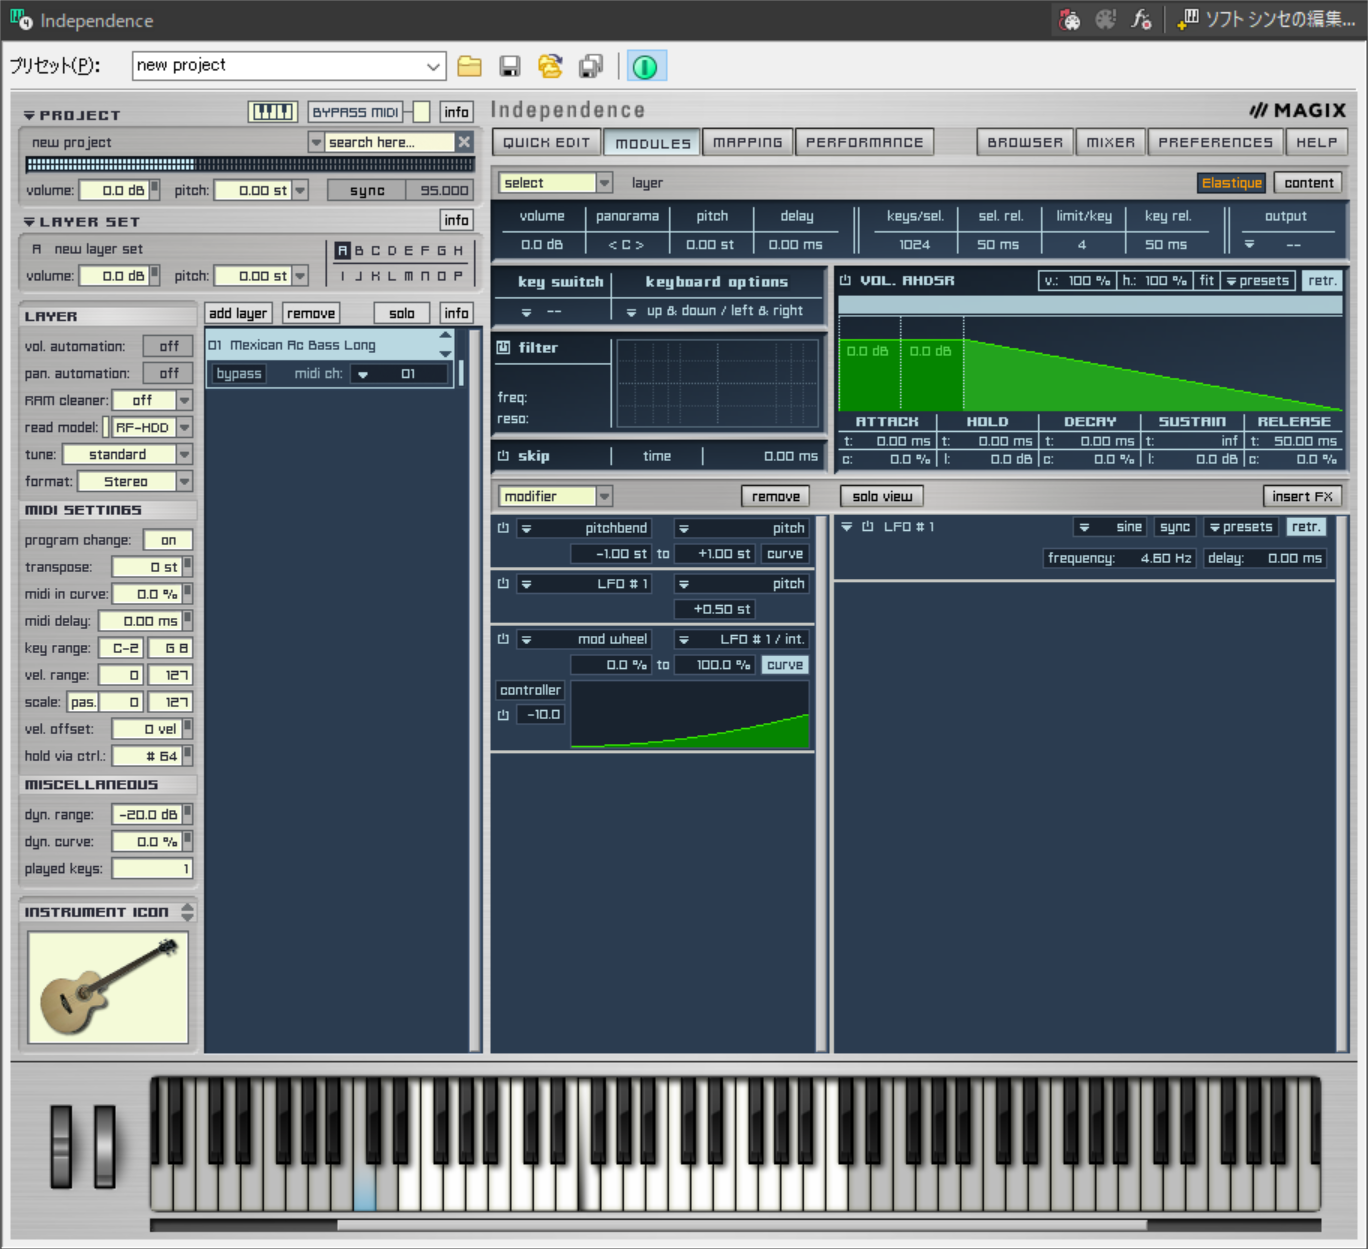The image size is (1368, 1249).
Task: Click the instrument icon up-down arrows
Action: 187,912
